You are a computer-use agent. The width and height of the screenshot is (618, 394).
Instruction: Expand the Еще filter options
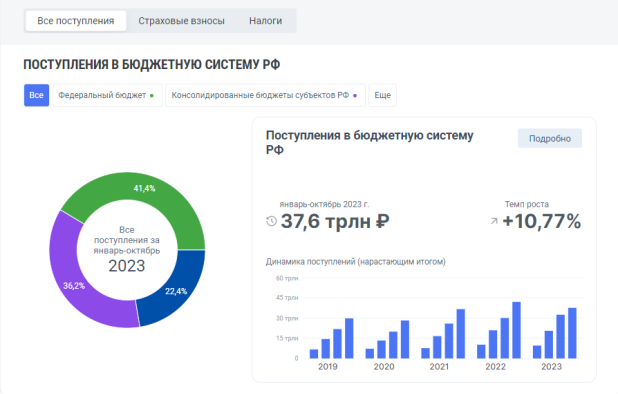382,95
